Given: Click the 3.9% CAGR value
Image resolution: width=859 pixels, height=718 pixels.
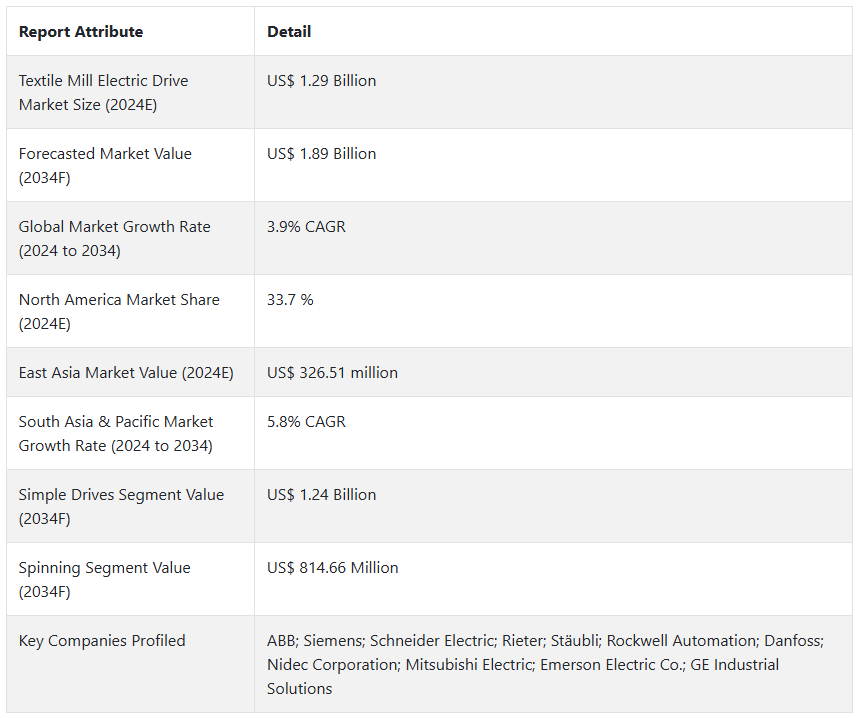Looking at the screenshot, I should pos(306,227).
